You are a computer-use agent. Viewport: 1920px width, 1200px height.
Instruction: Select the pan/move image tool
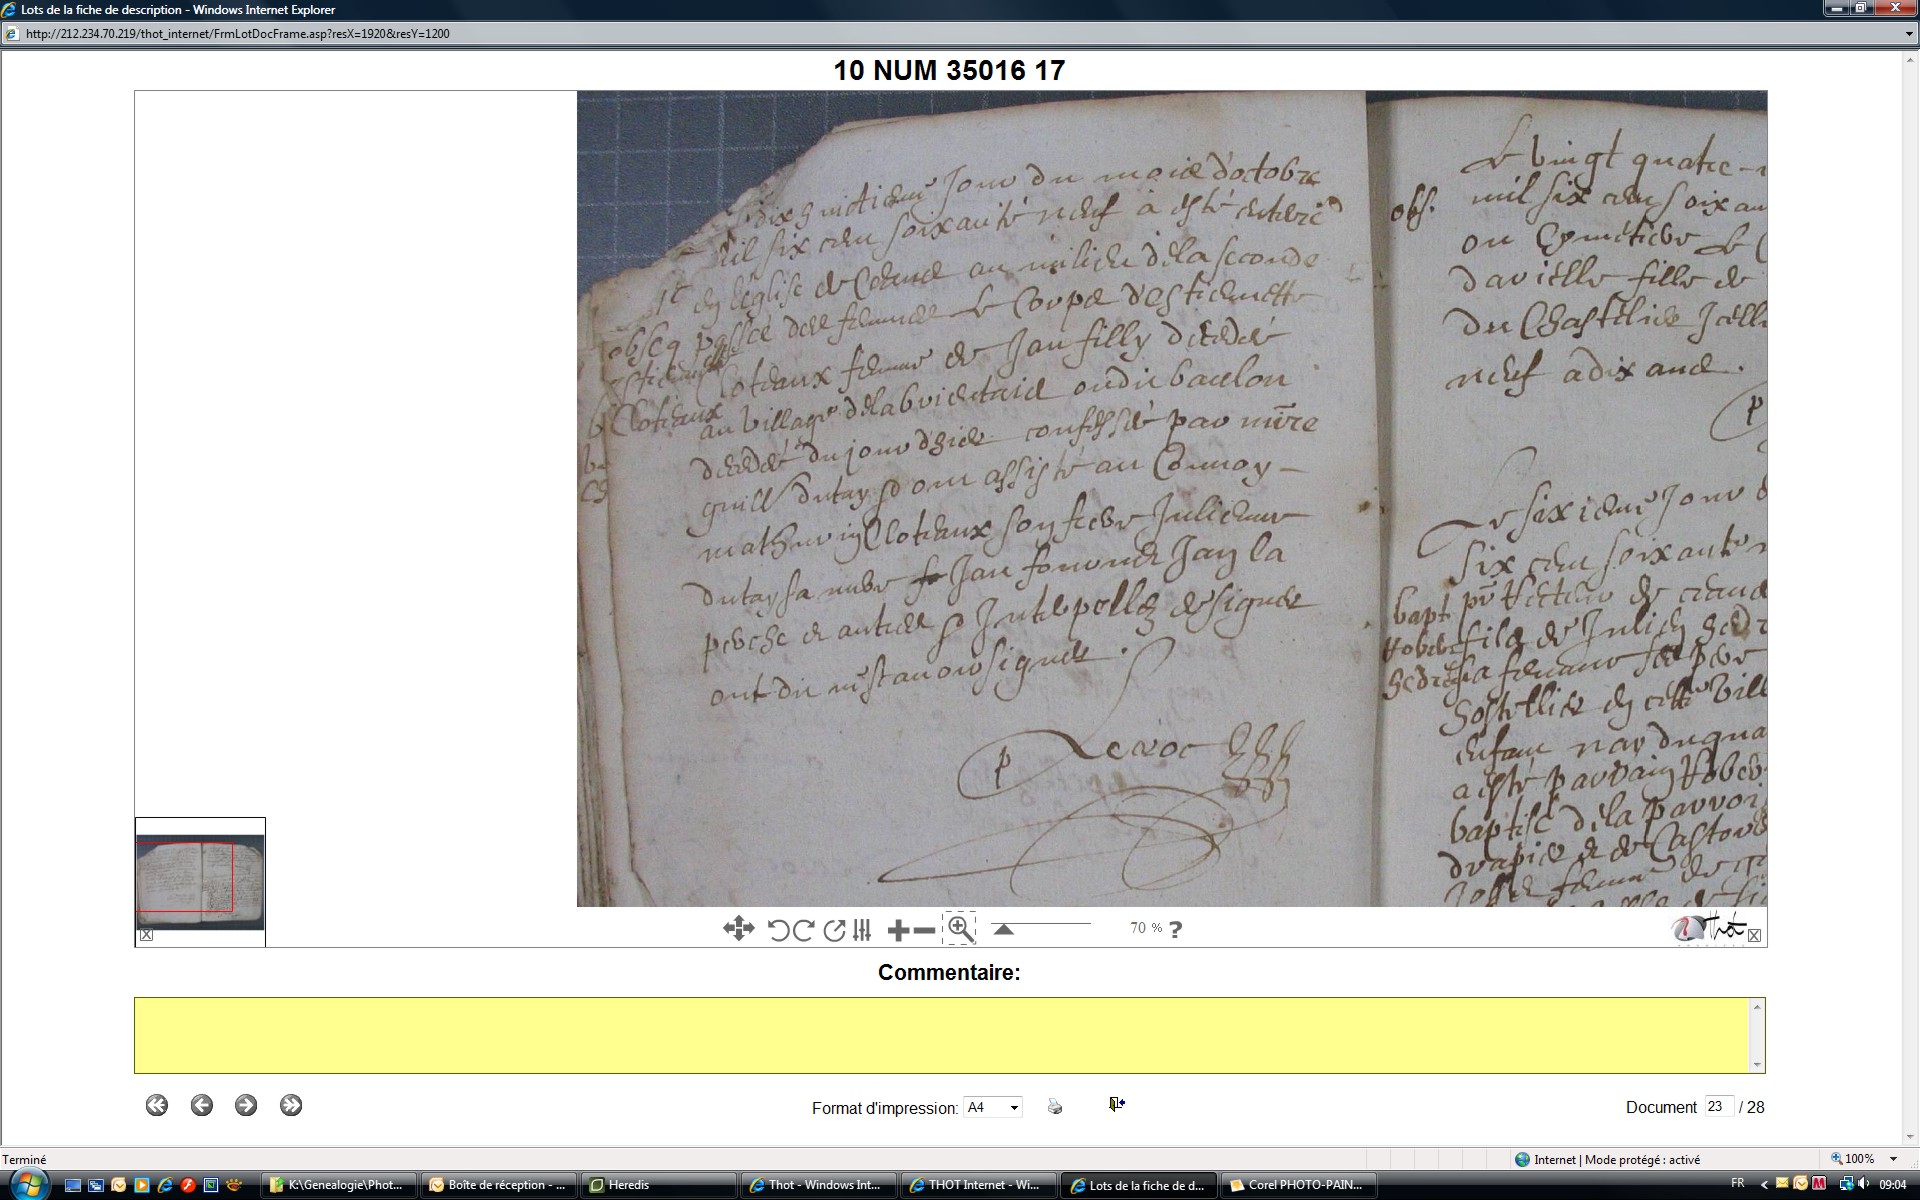(x=738, y=929)
